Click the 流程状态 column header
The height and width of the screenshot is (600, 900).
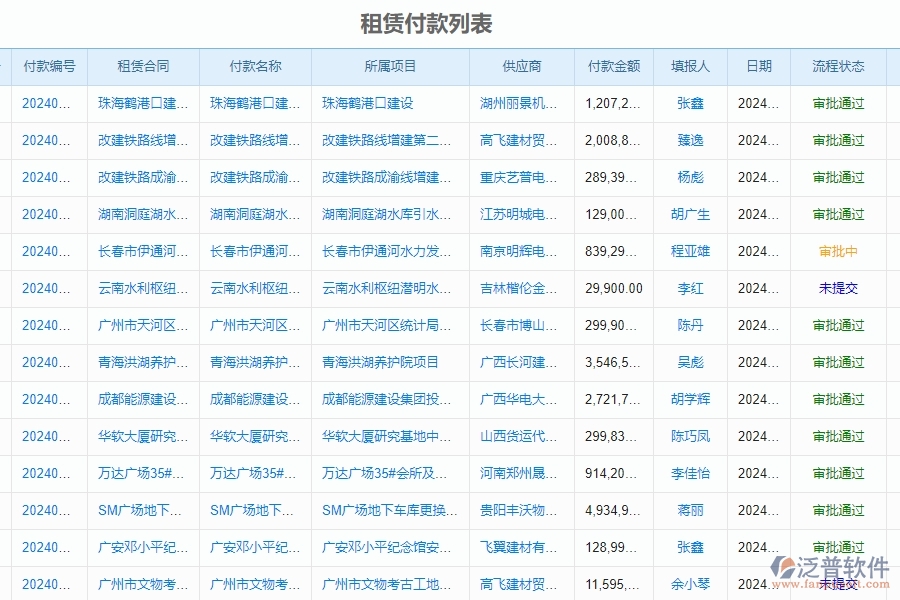838,65
